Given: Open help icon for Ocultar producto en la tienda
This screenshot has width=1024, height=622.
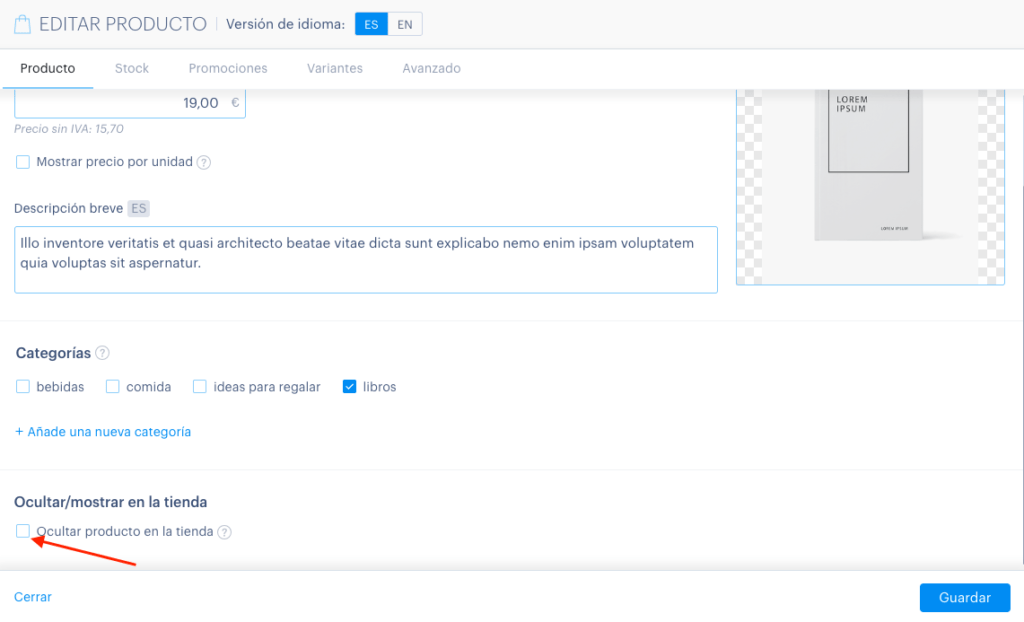Looking at the screenshot, I should (x=224, y=532).
